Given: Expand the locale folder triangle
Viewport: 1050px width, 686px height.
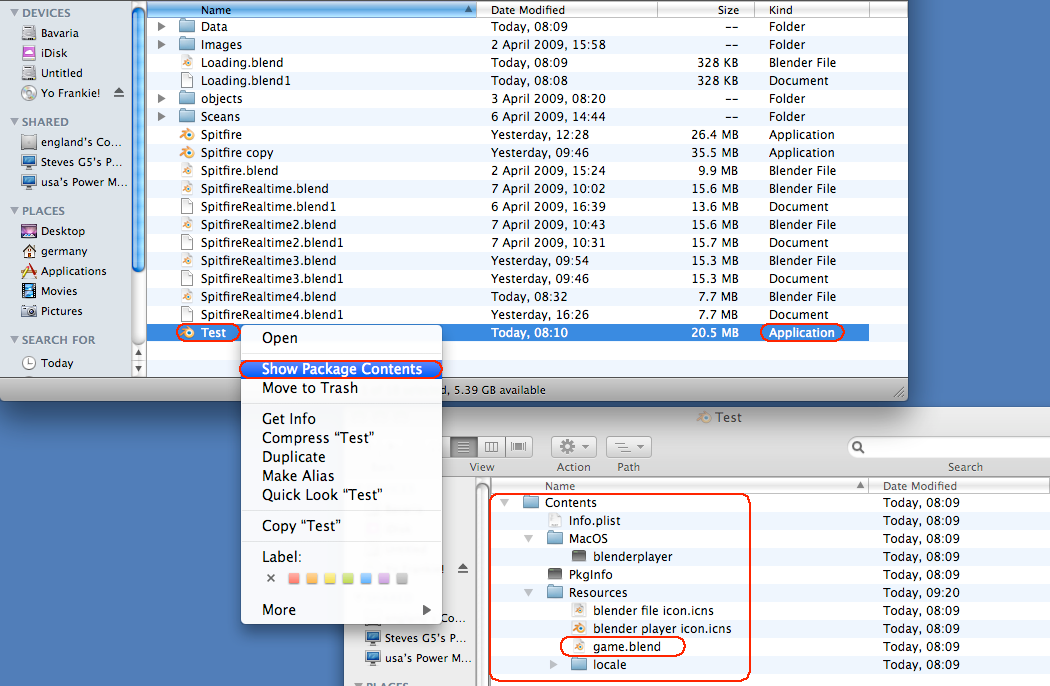Looking at the screenshot, I should click(x=553, y=665).
